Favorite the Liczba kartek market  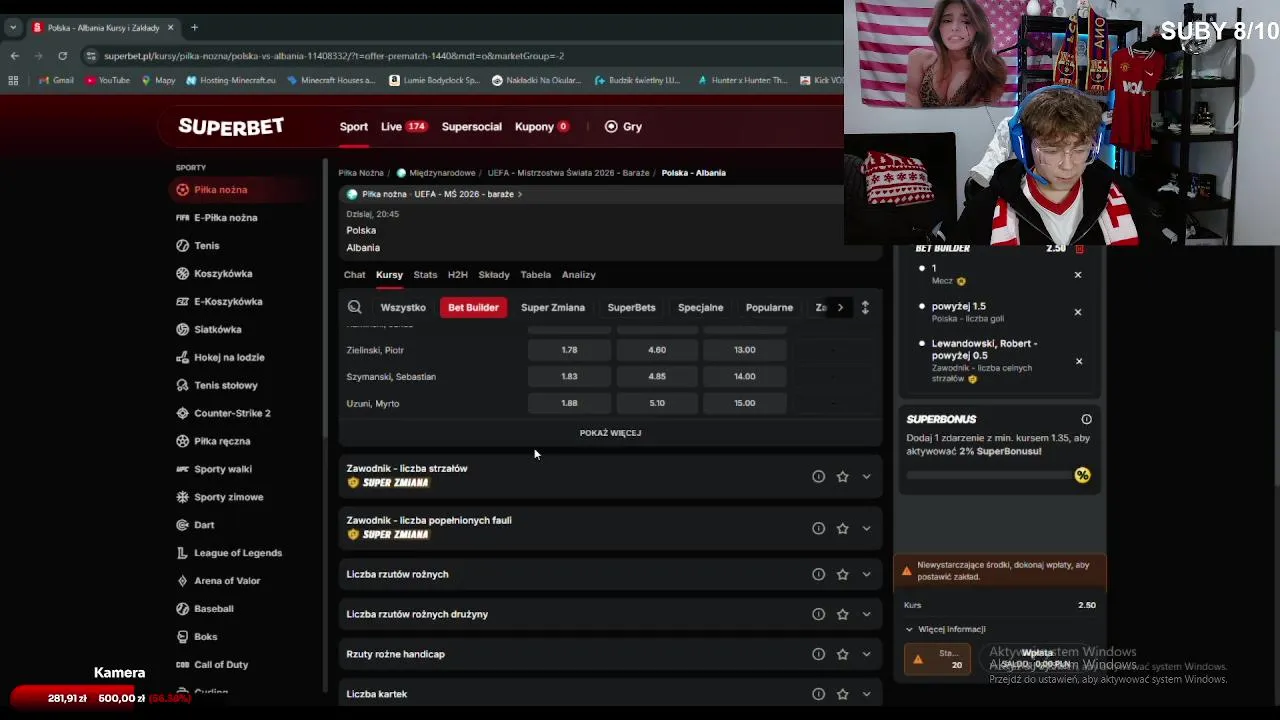(842, 694)
